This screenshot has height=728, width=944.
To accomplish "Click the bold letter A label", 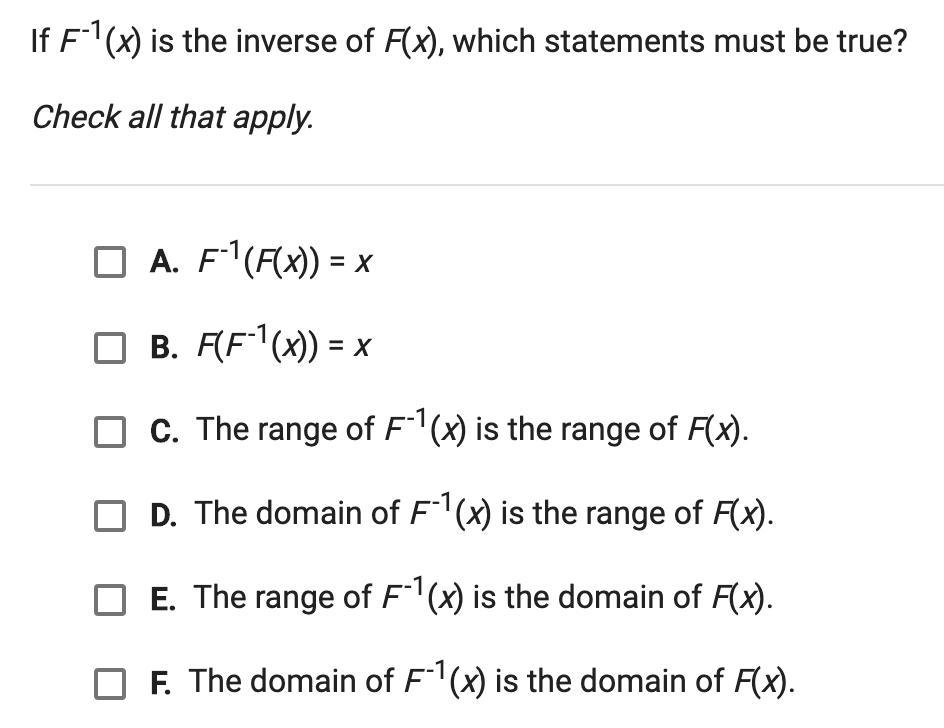I will (x=164, y=263).
